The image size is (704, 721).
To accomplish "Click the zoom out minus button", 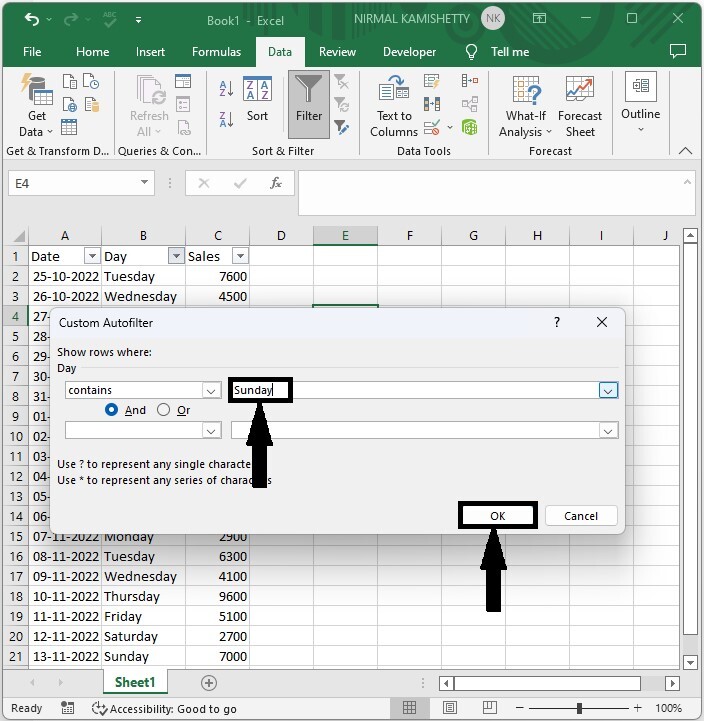I will (520, 708).
